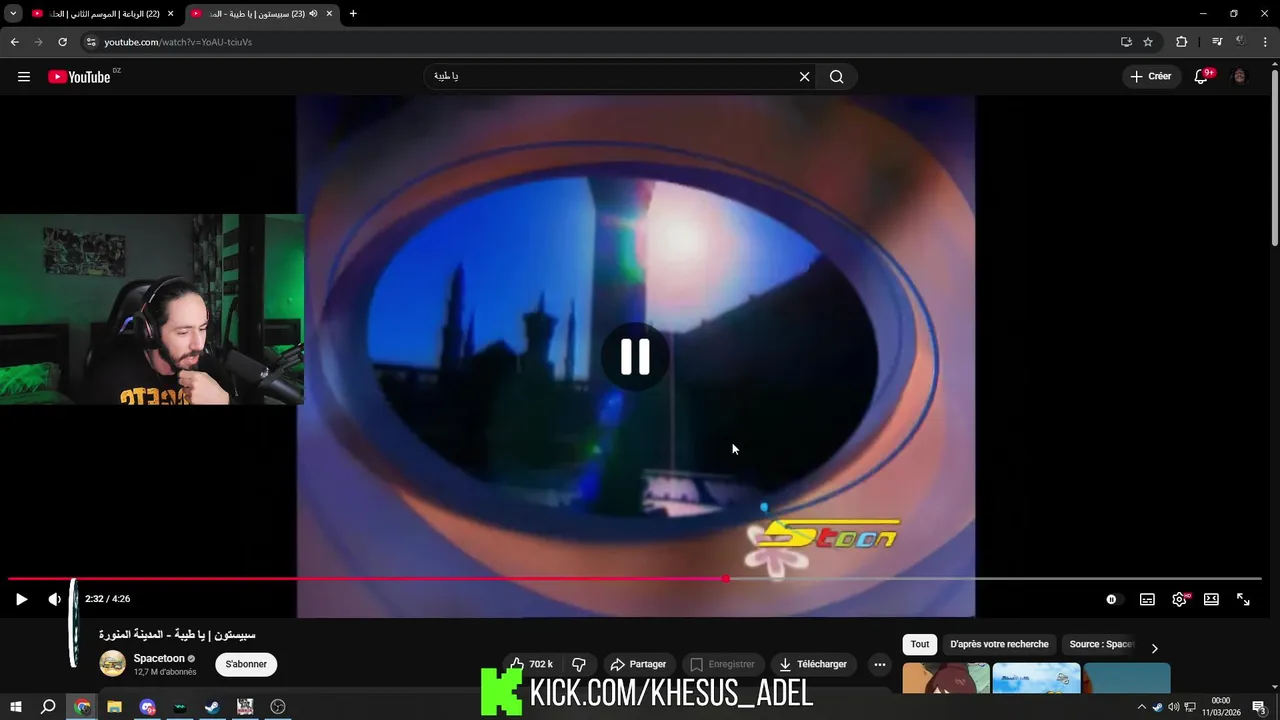This screenshot has height=720, width=1280.
Task: Switch to the first YouTube tab (22)
Action: click(104, 14)
